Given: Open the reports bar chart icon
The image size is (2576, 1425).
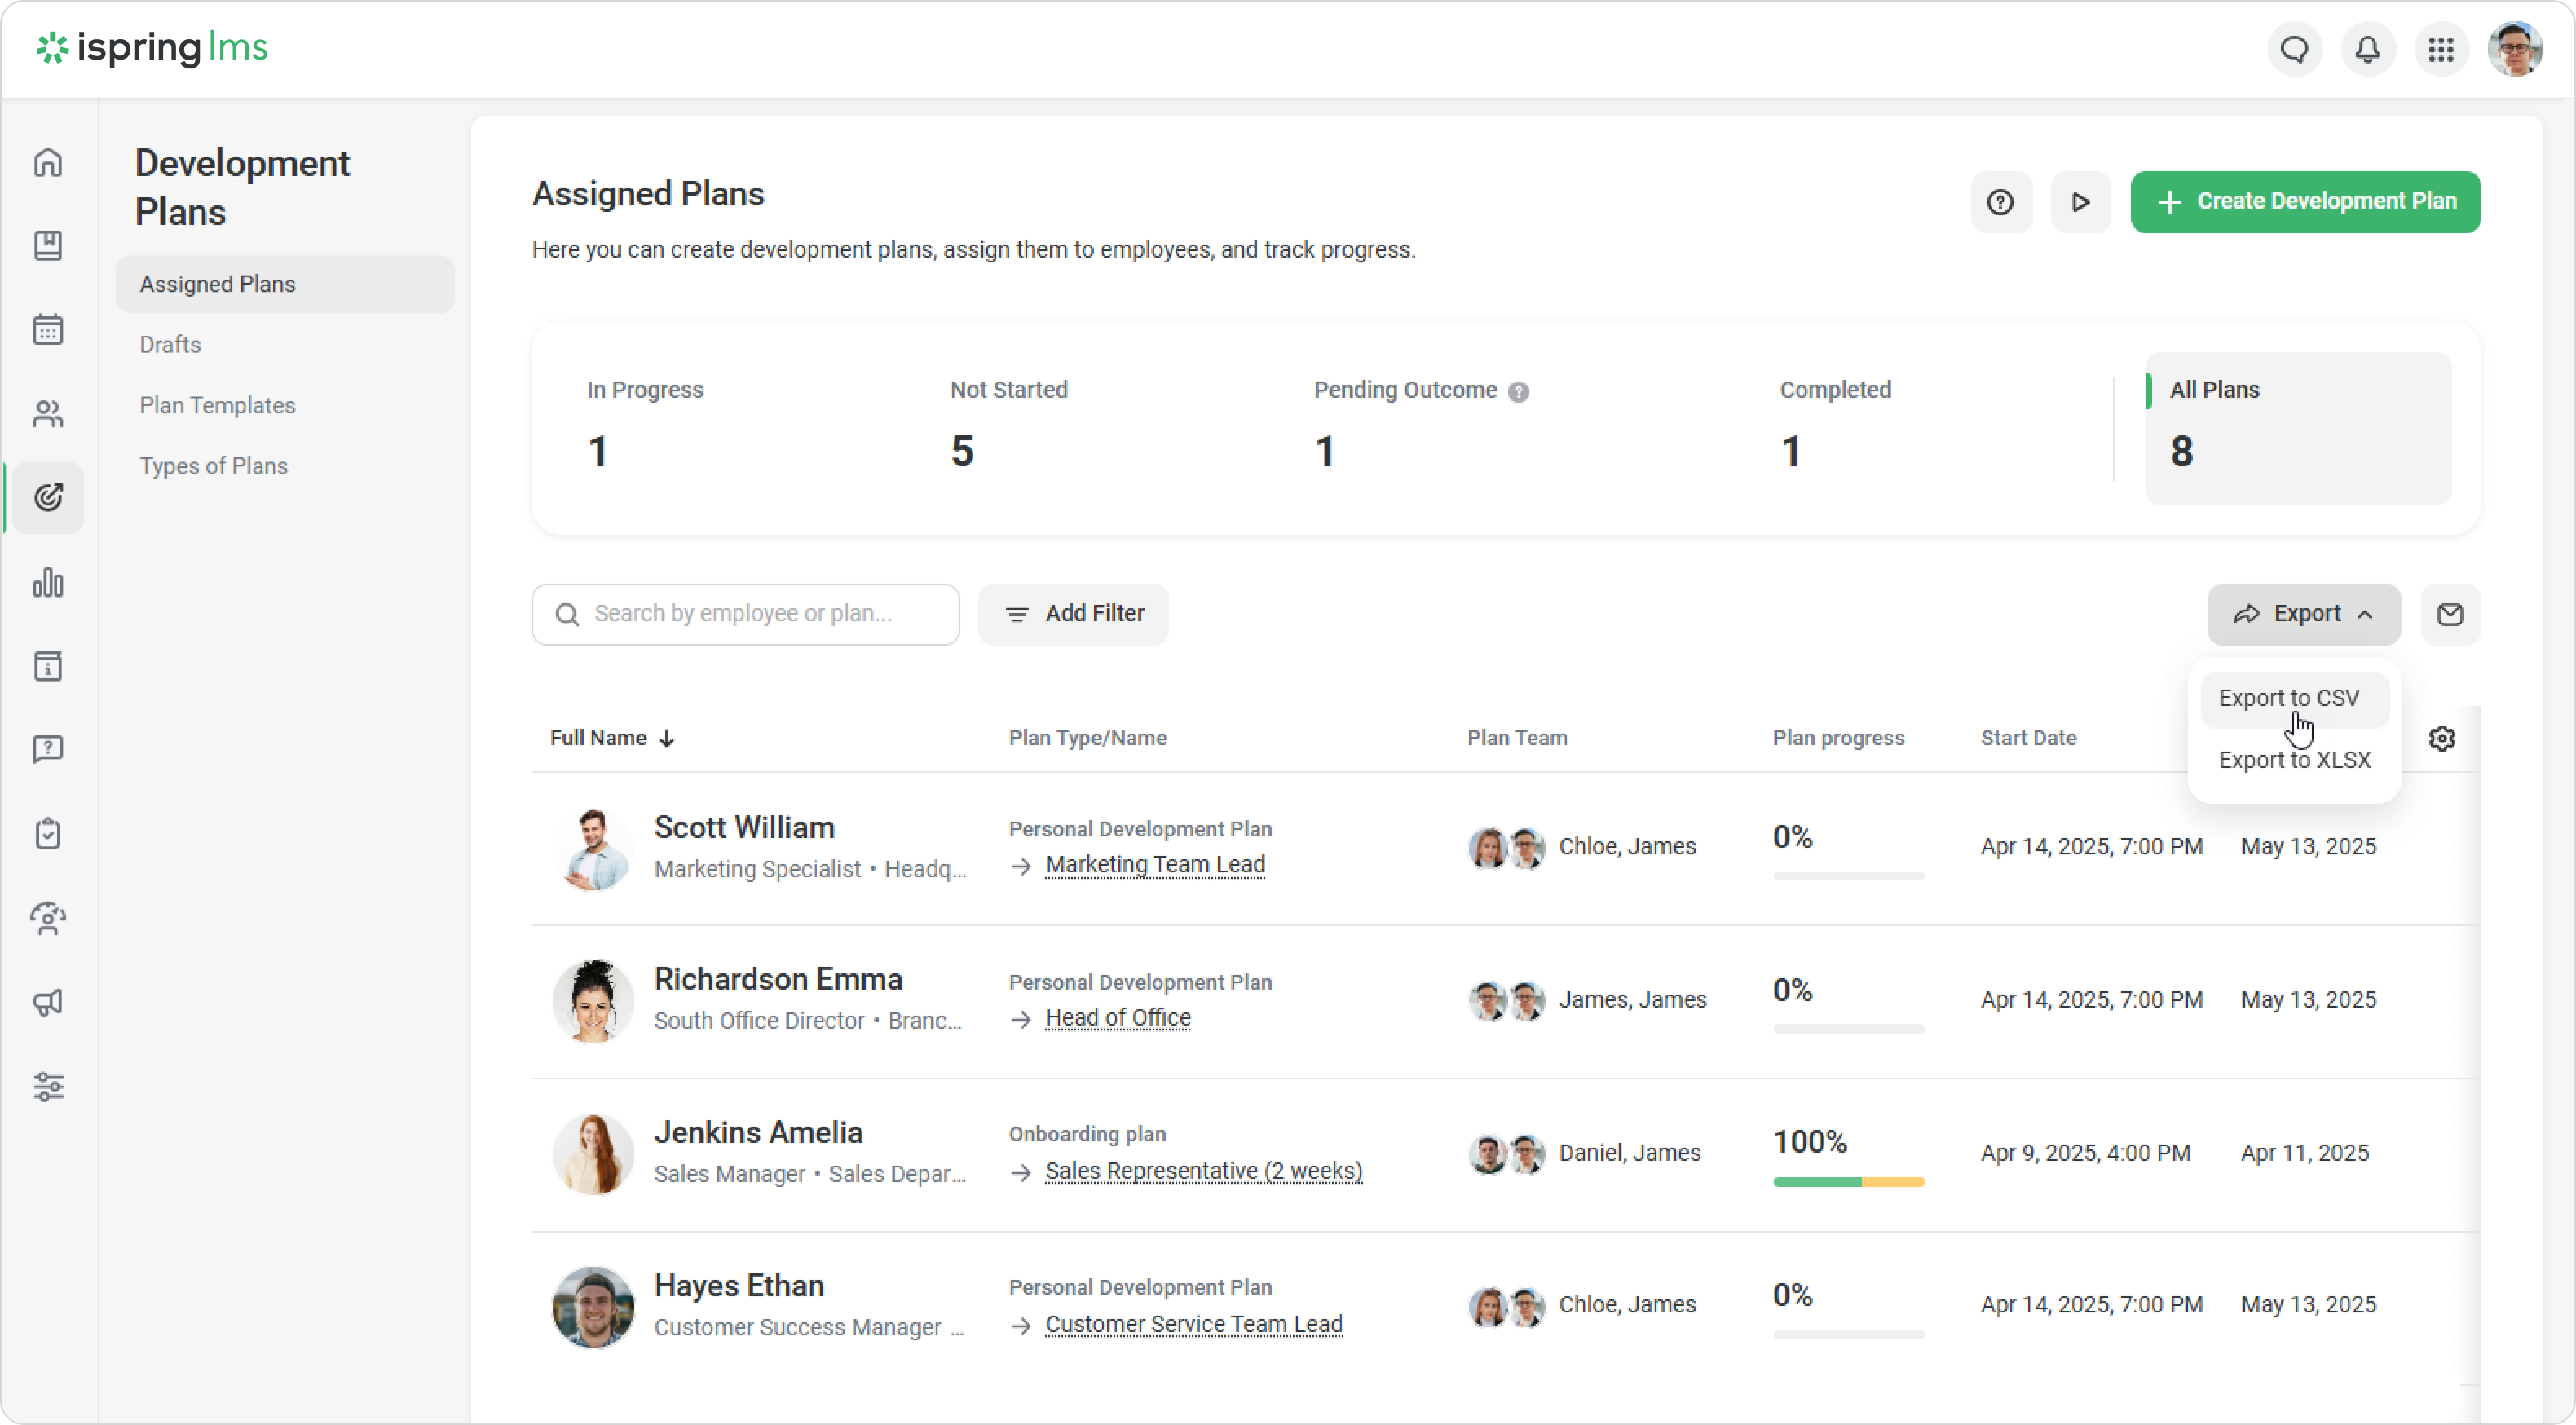Looking at the screenshot, I should [x=48, y=582].
